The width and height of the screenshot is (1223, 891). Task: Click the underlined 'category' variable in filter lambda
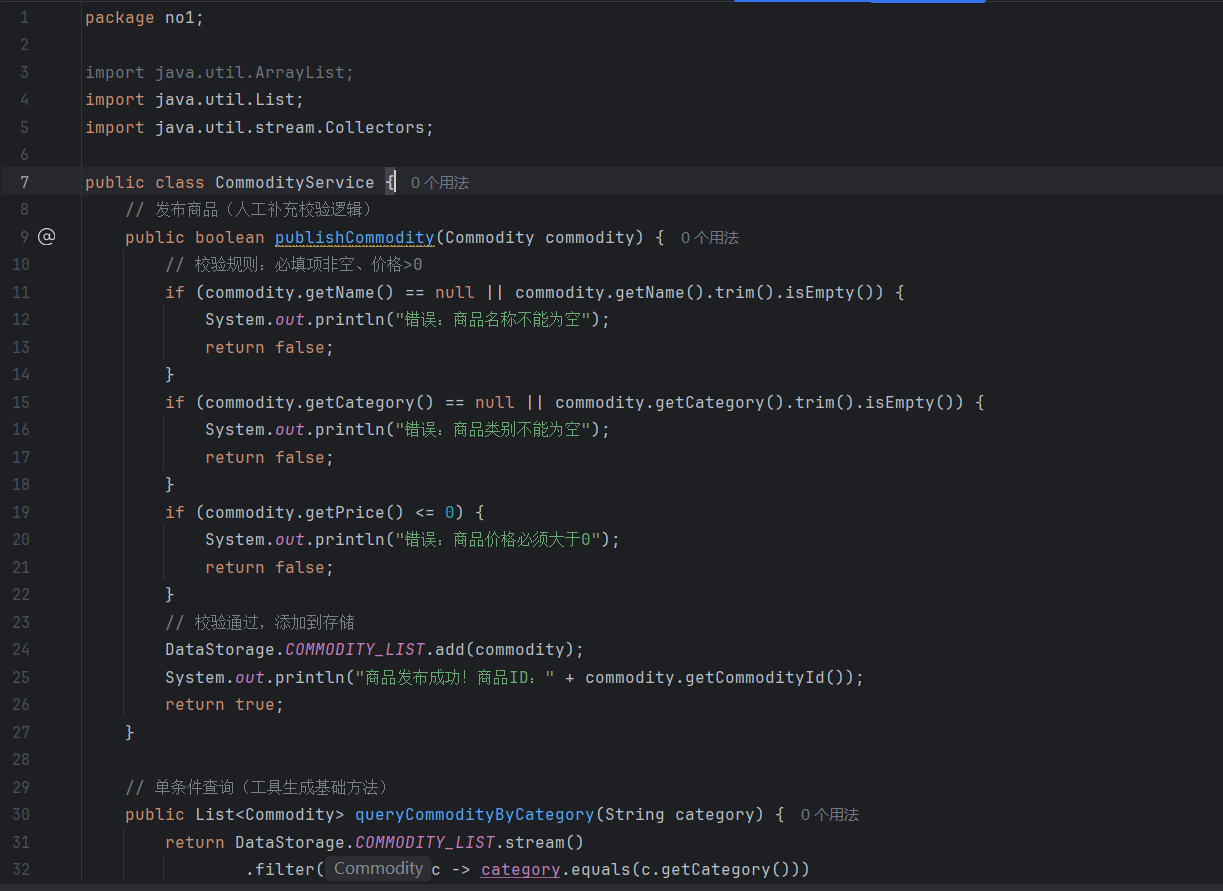pos(520,870)
